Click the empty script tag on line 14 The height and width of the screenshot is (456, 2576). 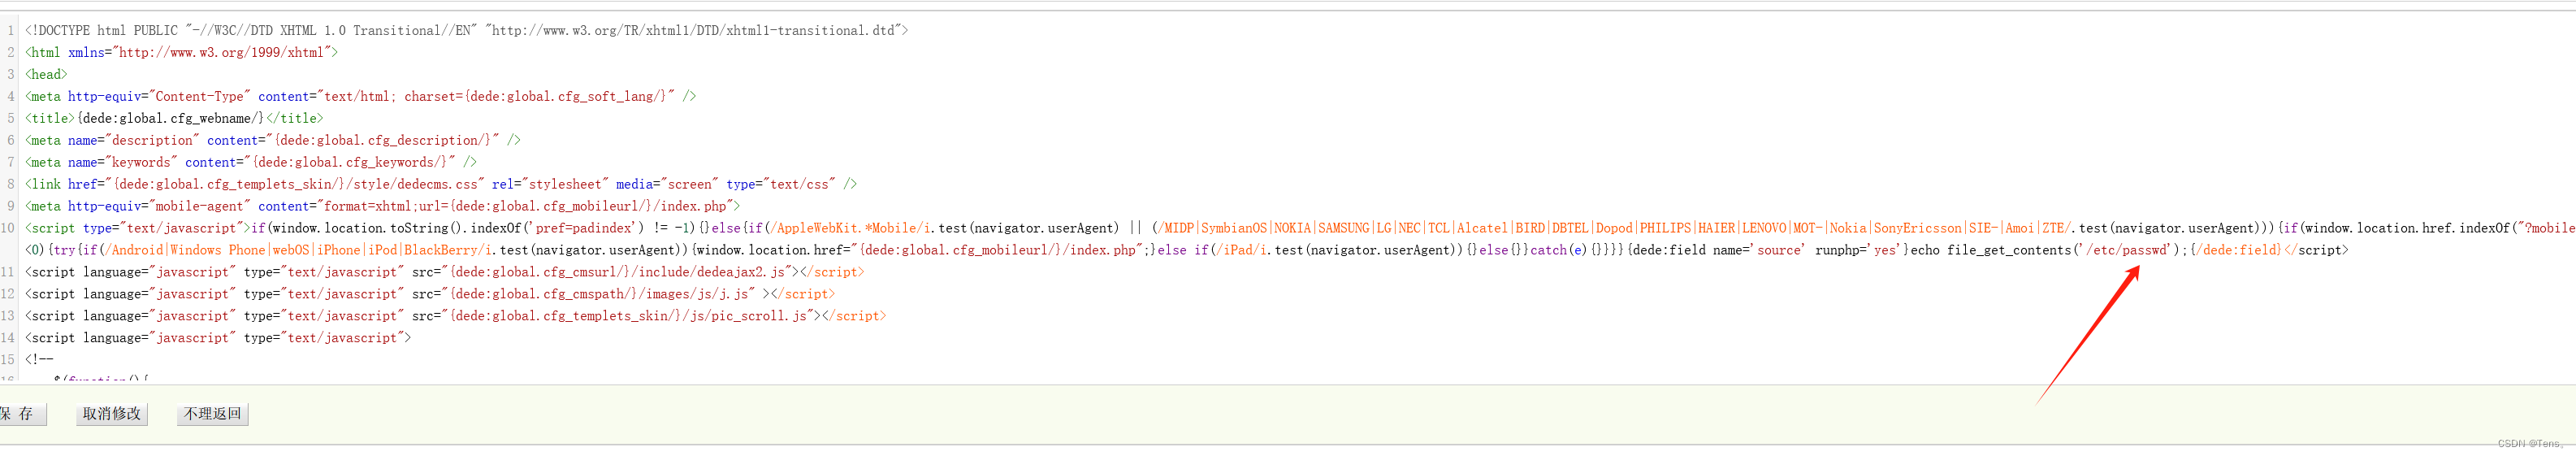click(218, 338)
